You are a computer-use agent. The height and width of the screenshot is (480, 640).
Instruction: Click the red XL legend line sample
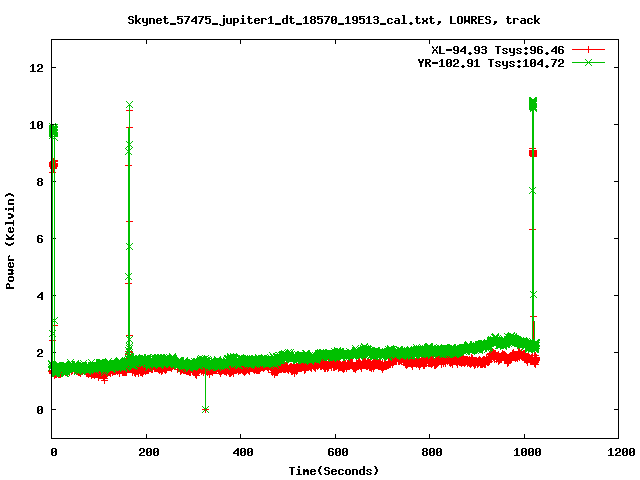pos(588,50)
